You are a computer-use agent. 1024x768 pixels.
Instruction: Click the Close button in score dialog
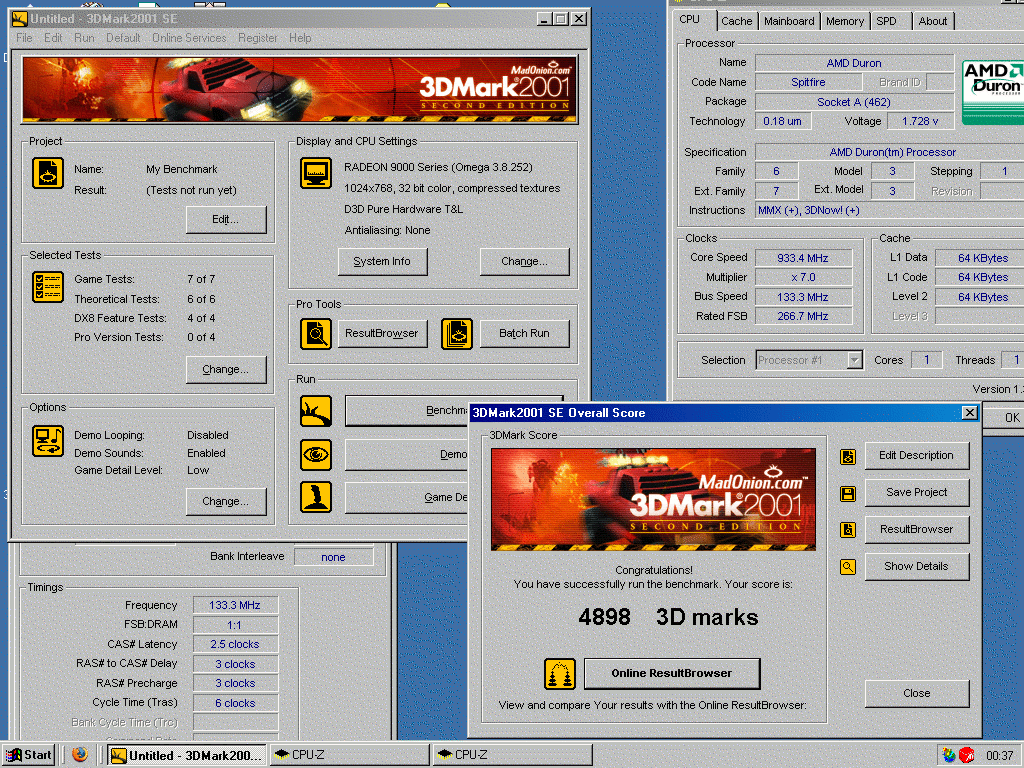(x=916, y=694)
